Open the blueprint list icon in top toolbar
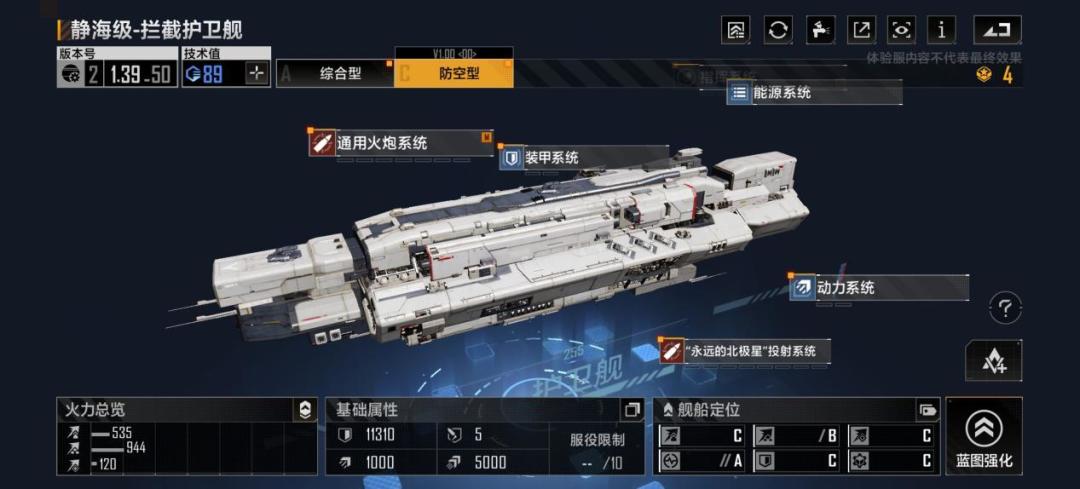 (736, 30)
